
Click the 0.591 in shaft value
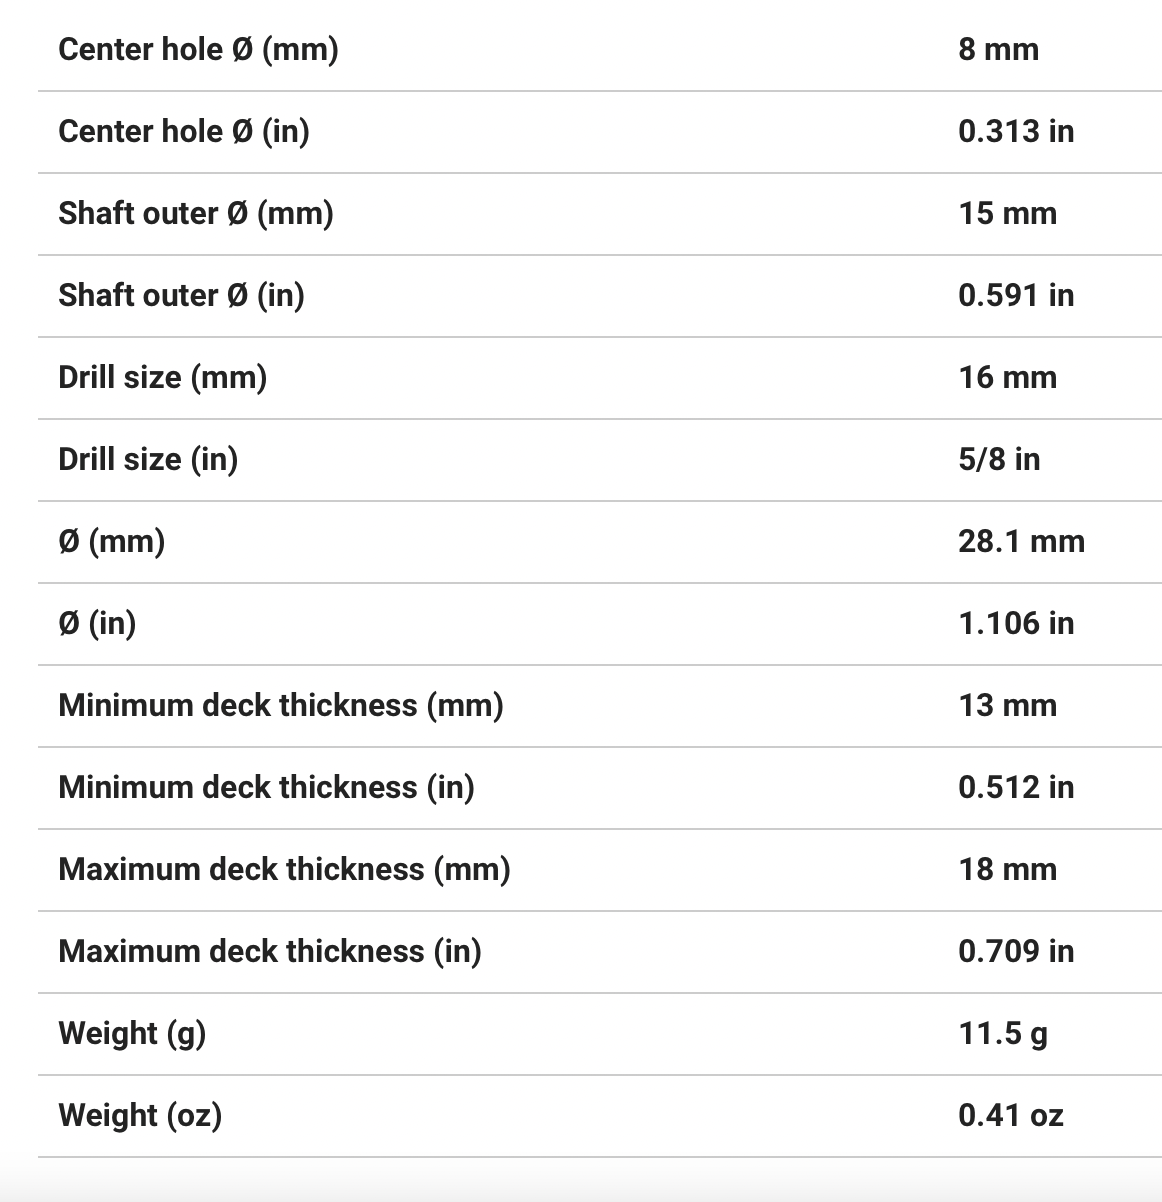point(1016,295)
